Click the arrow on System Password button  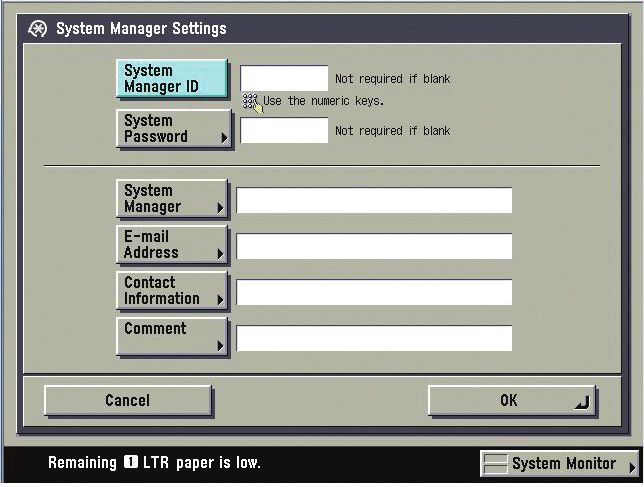tap(224, 138)
